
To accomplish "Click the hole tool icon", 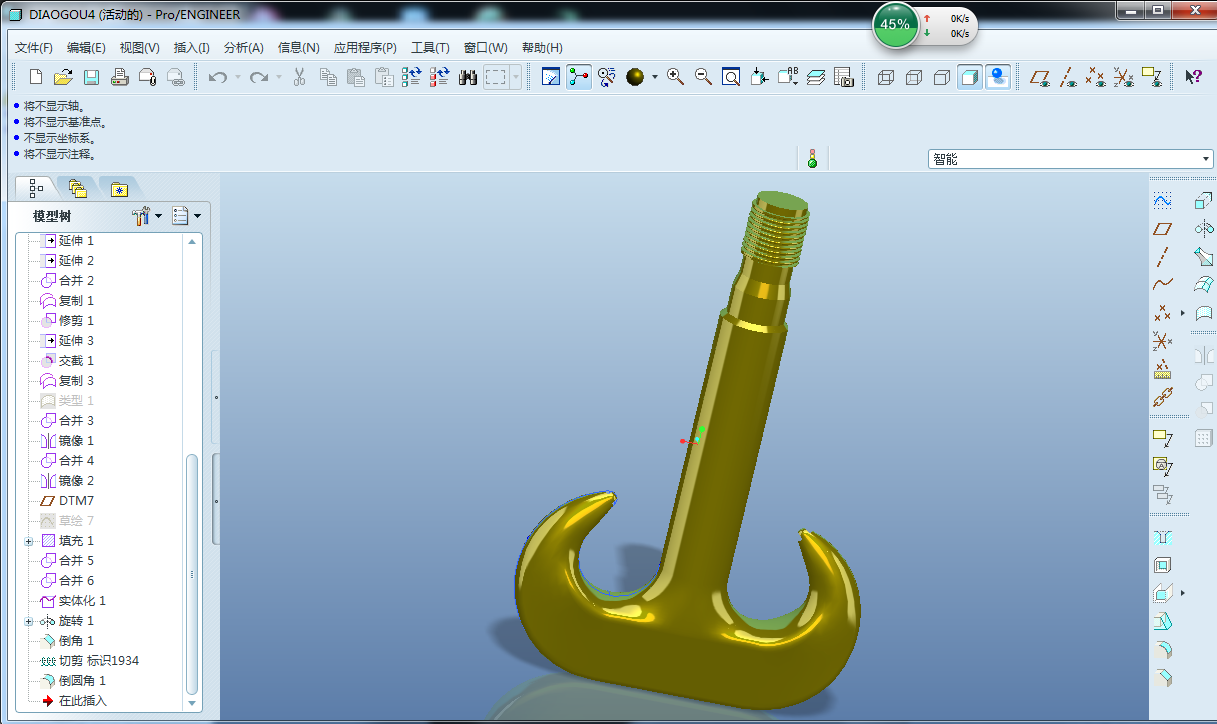I will click(x=1162, y=537).
